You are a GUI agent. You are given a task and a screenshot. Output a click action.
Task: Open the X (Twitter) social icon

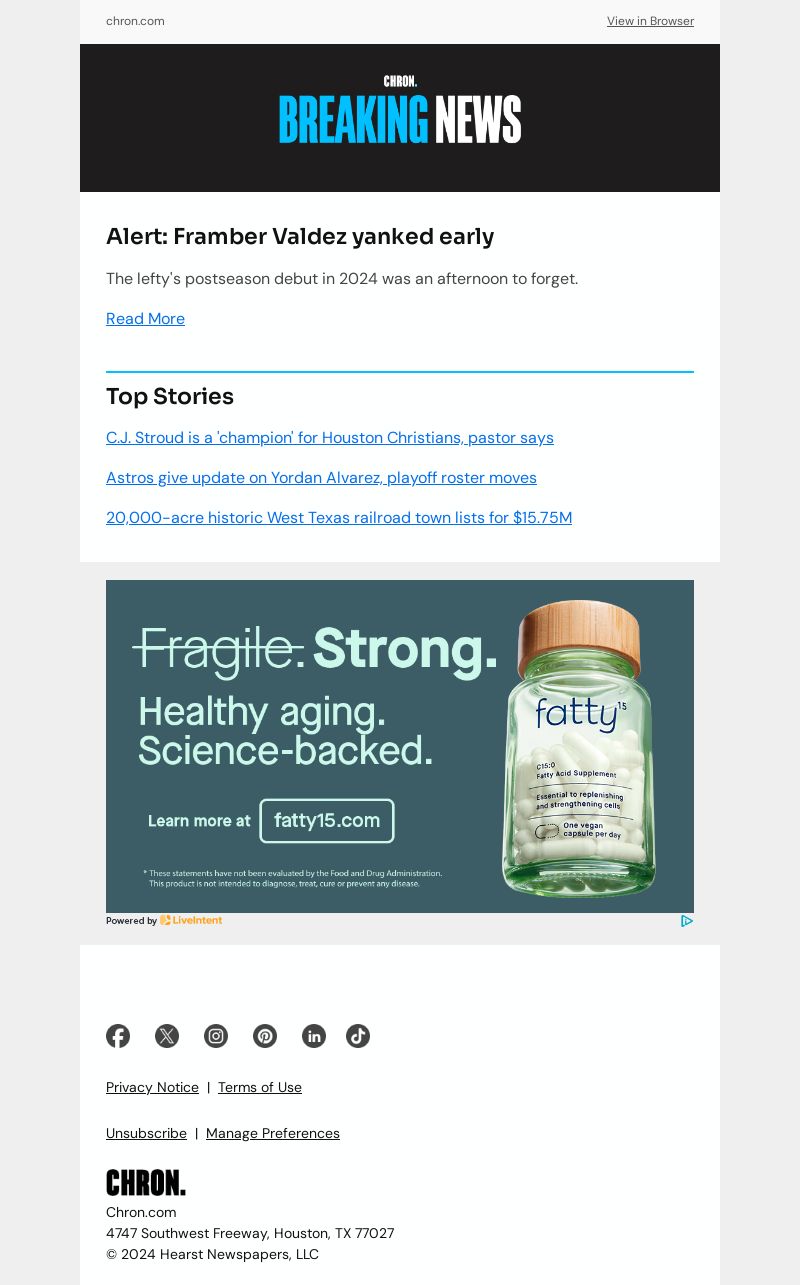click(x=167, y=1036)
